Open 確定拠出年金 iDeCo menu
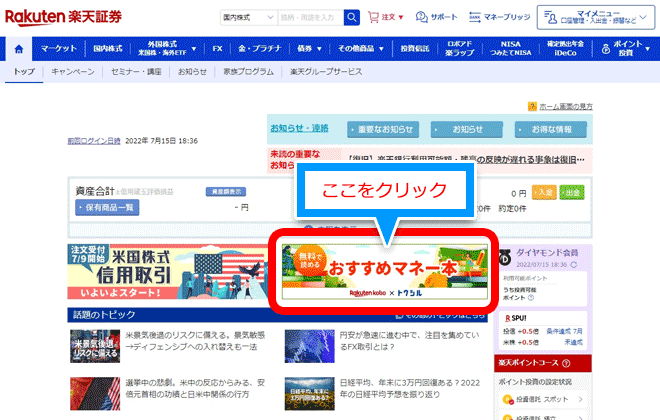Screen dimensions: 660x420 [565, 49]
